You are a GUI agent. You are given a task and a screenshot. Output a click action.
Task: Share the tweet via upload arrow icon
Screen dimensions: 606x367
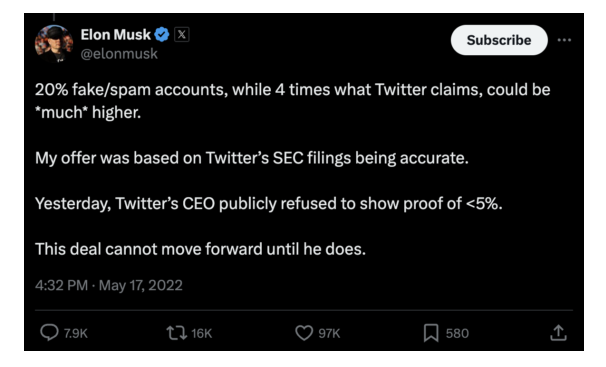click(558, 333)
